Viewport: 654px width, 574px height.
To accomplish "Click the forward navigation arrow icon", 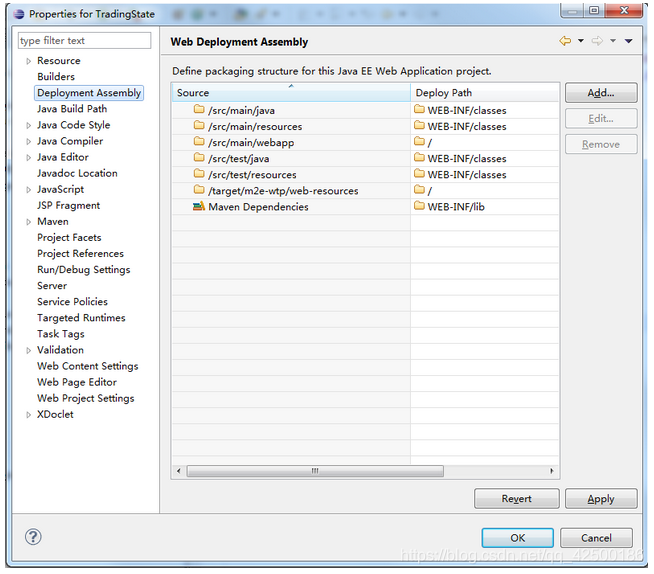I will [597, 41].
